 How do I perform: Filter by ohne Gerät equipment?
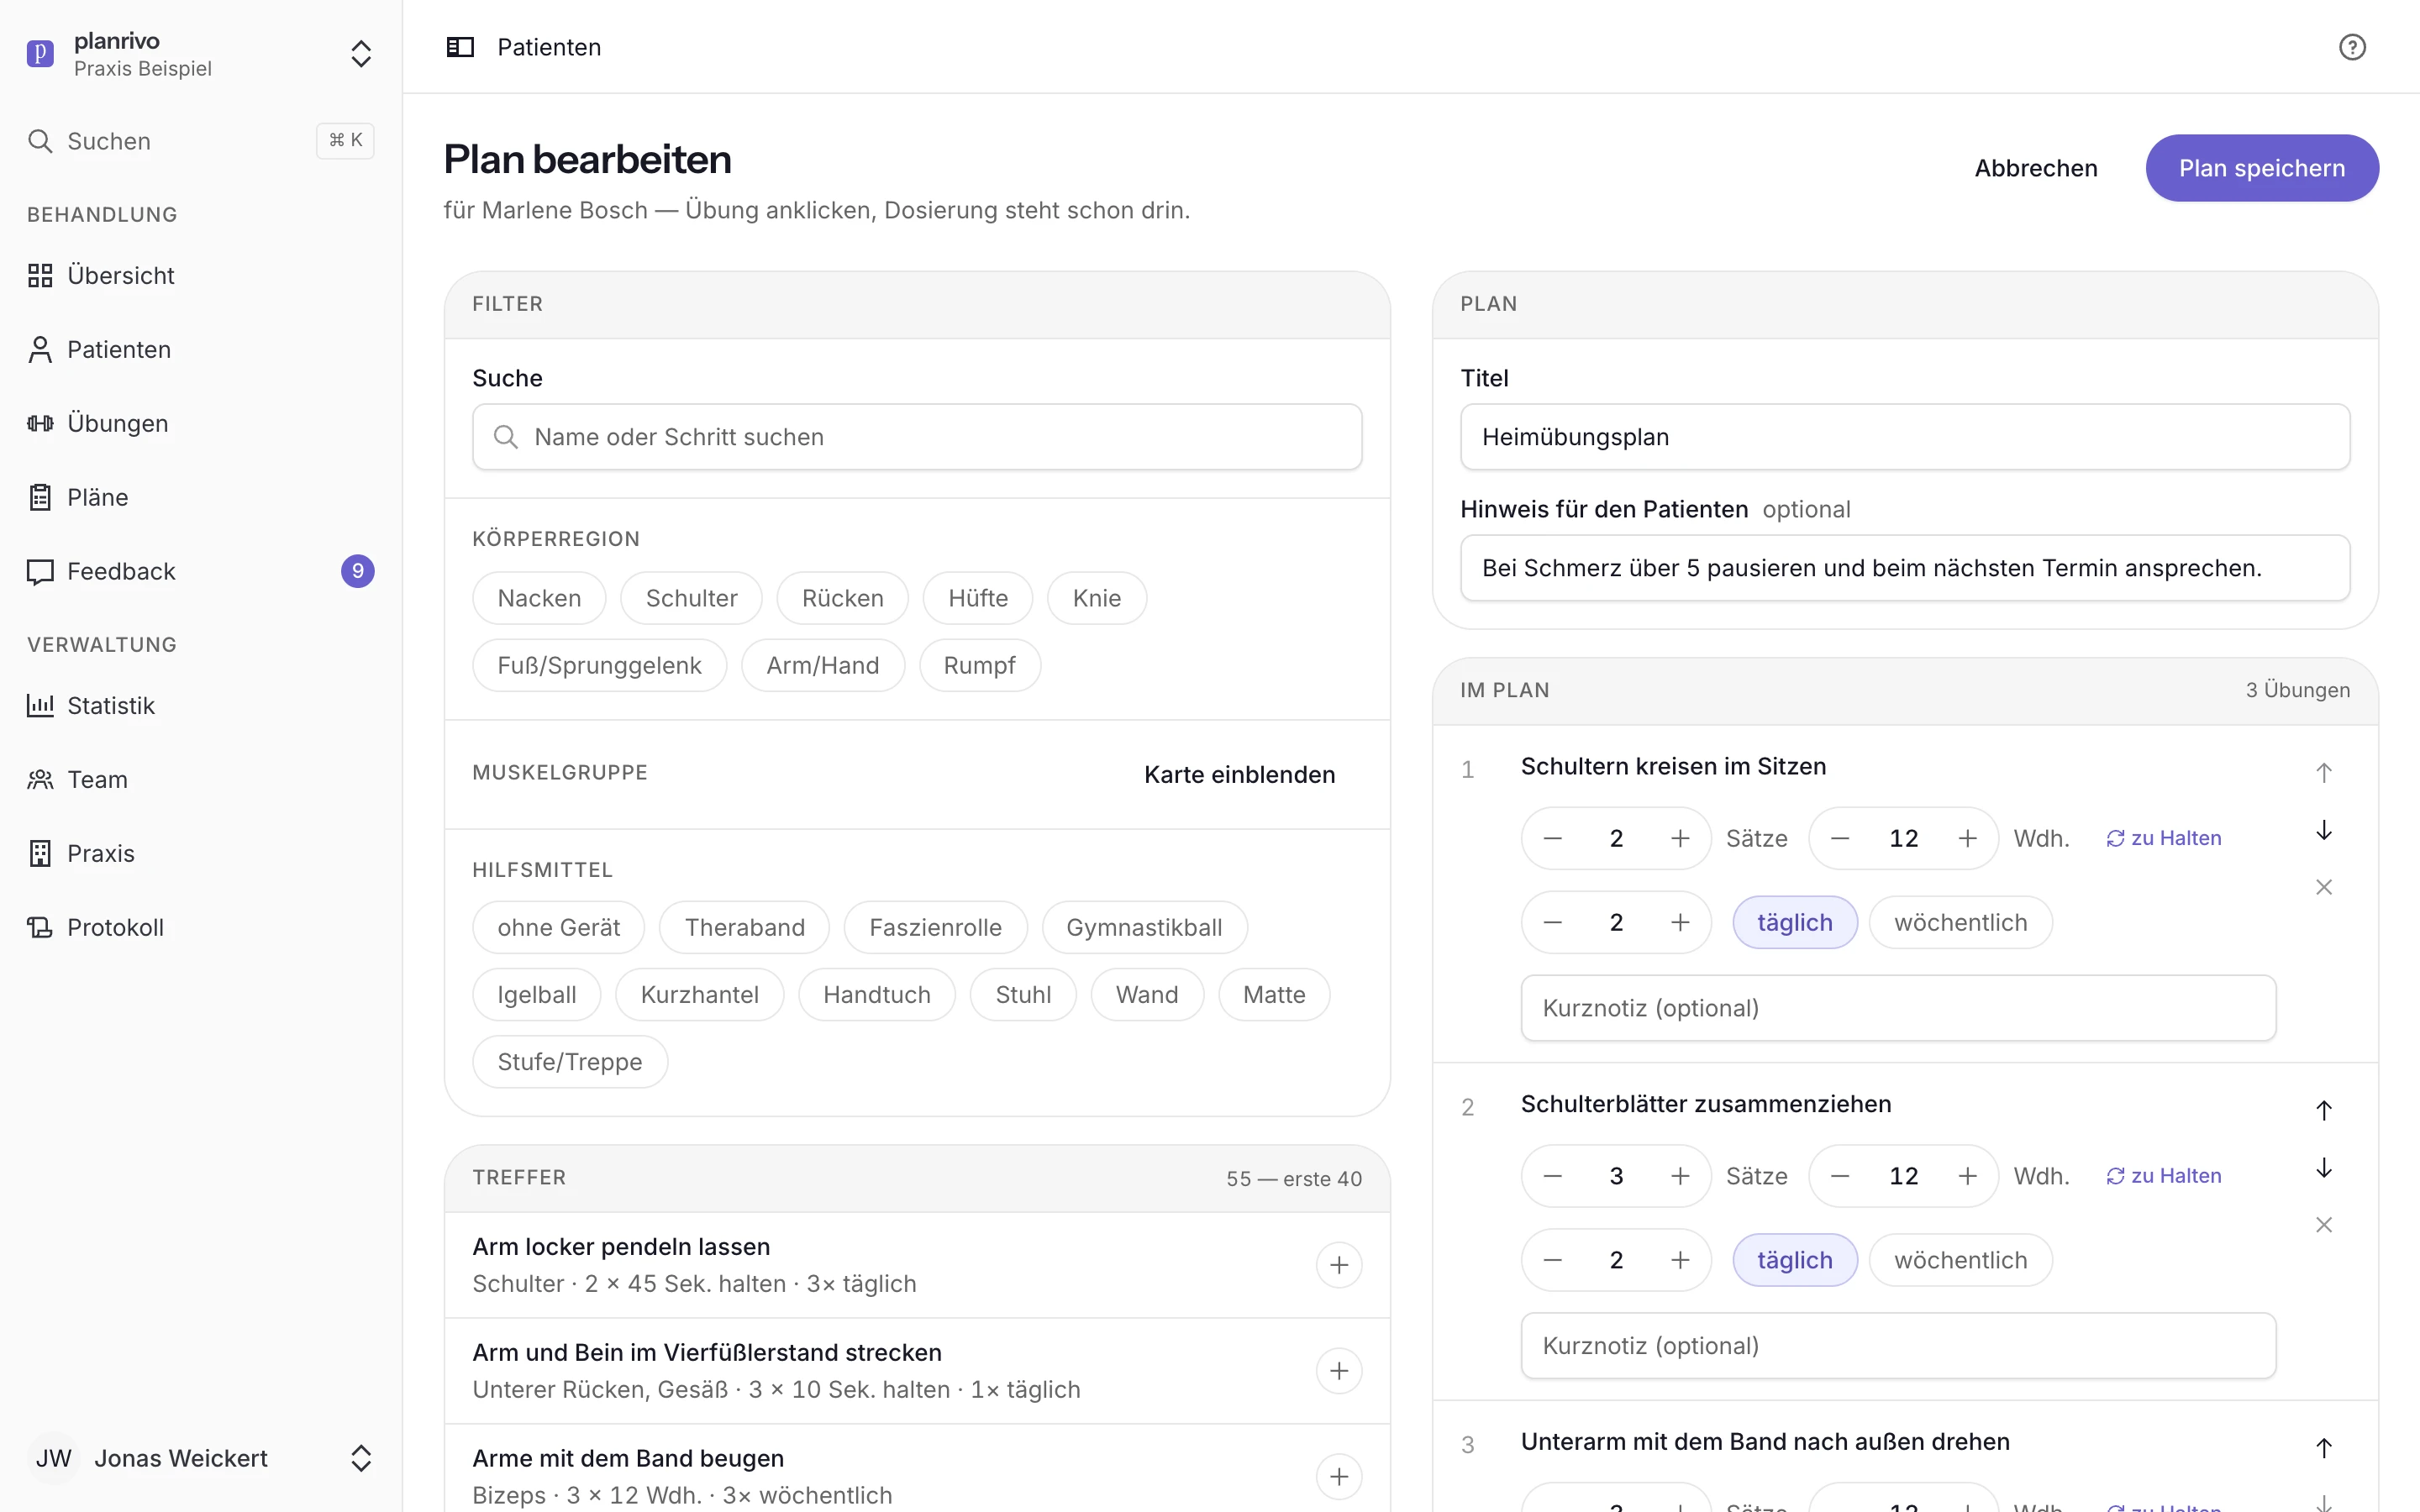[558, 927]
